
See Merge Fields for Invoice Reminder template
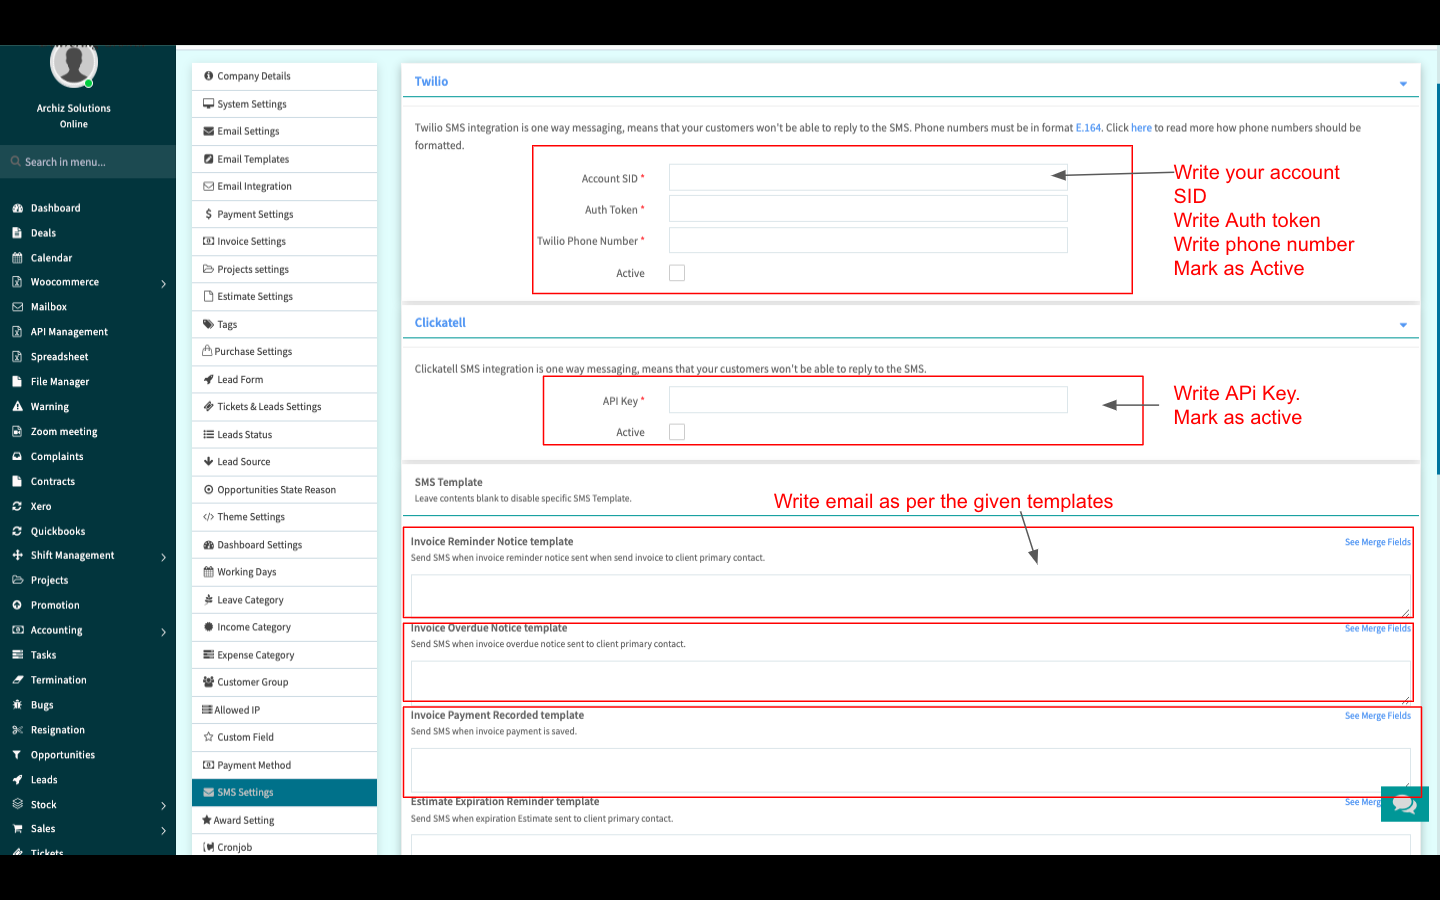[1377, 542]
